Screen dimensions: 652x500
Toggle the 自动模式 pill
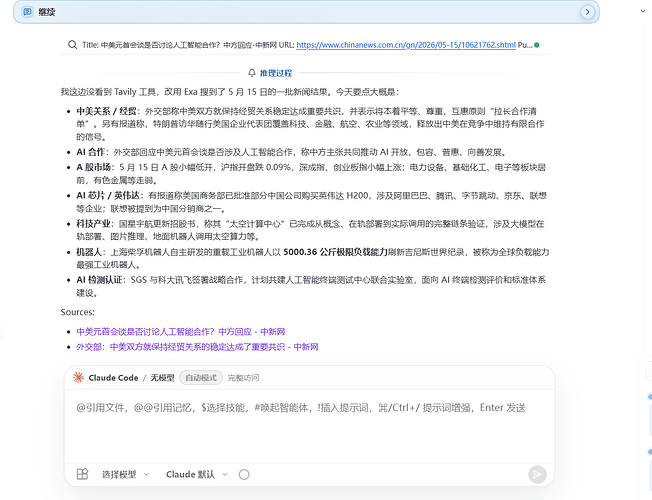pos(201,378)
